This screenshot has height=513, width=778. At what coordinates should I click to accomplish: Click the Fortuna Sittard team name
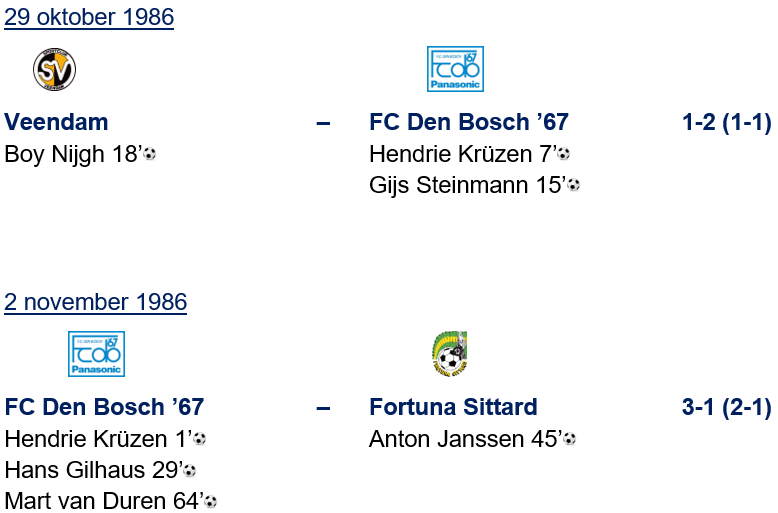click(x=453, y=407)
